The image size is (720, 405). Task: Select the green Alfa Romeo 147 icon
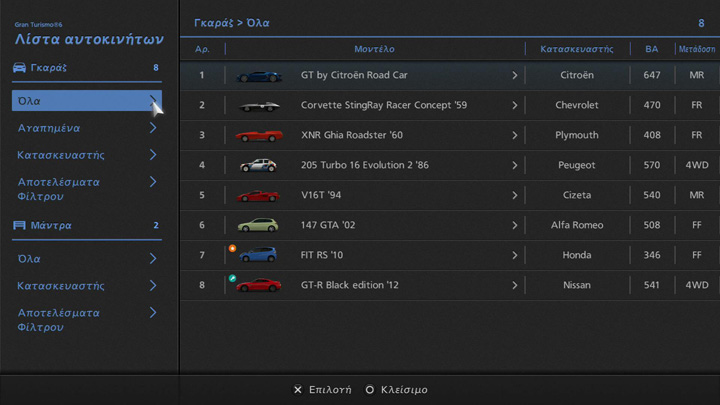tap(258, 226)
